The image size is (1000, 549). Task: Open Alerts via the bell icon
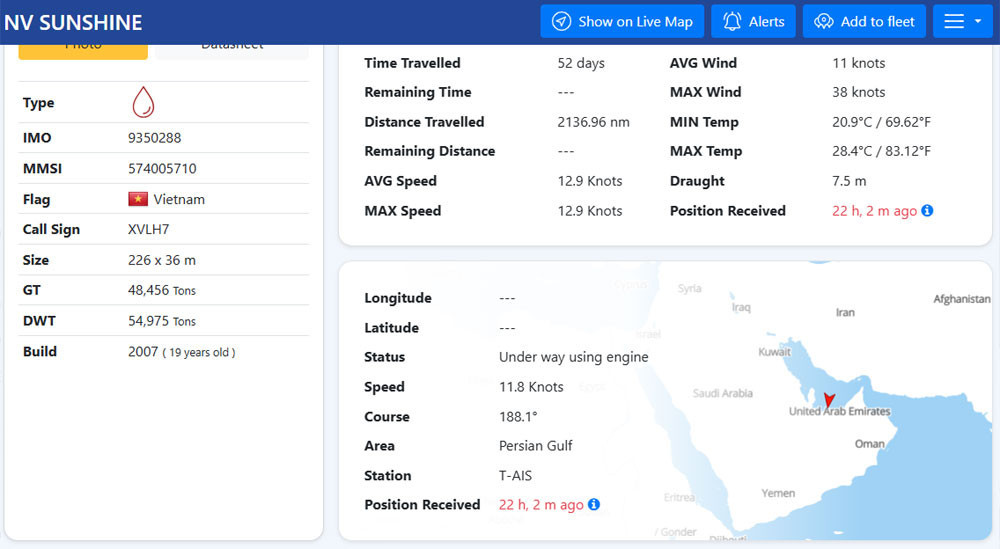click(753, 22)
